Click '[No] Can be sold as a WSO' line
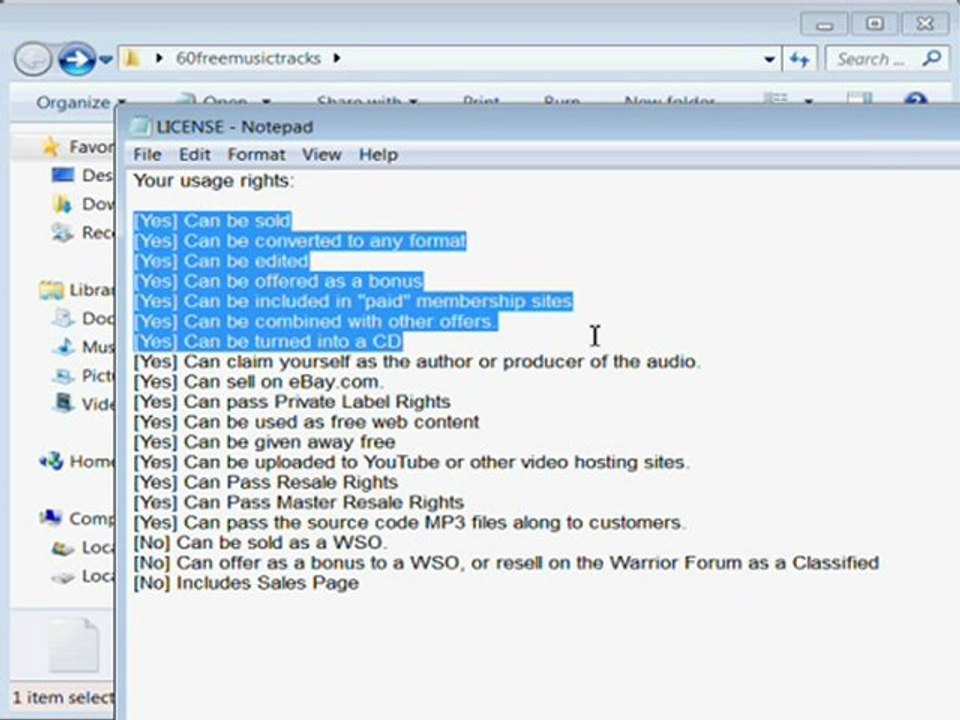The image size is (960, 720). point(260,543)
